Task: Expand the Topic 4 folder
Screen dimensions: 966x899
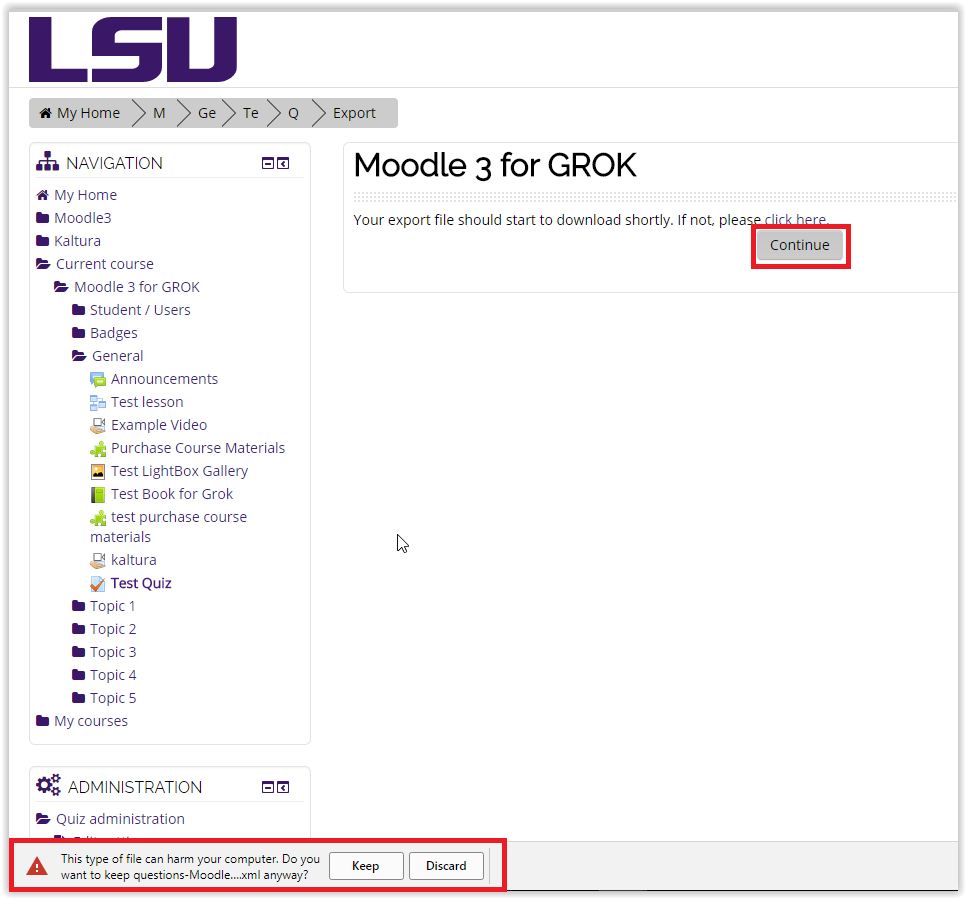Action: (x=78, y=675)
